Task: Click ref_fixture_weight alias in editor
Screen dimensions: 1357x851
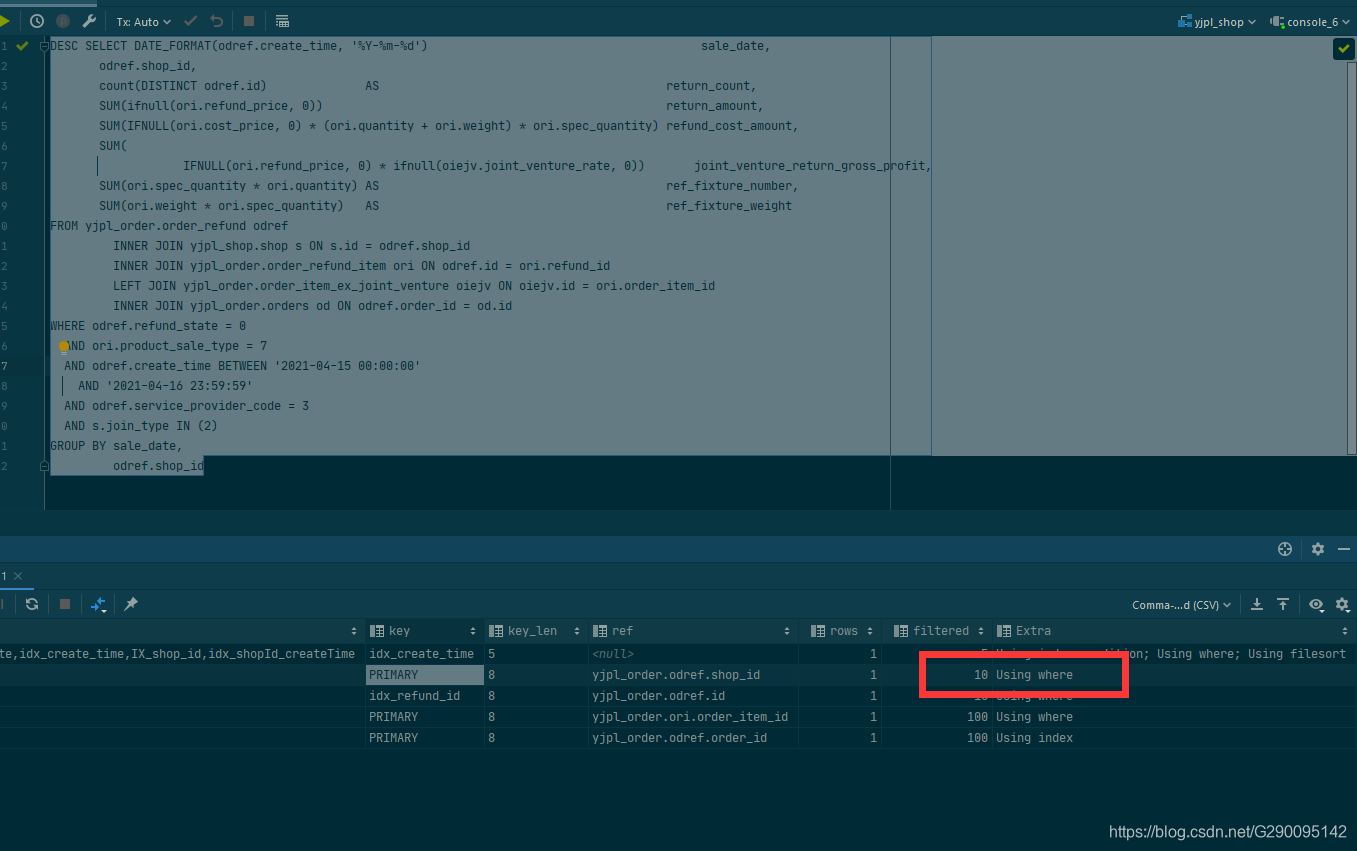Action: 729,206
